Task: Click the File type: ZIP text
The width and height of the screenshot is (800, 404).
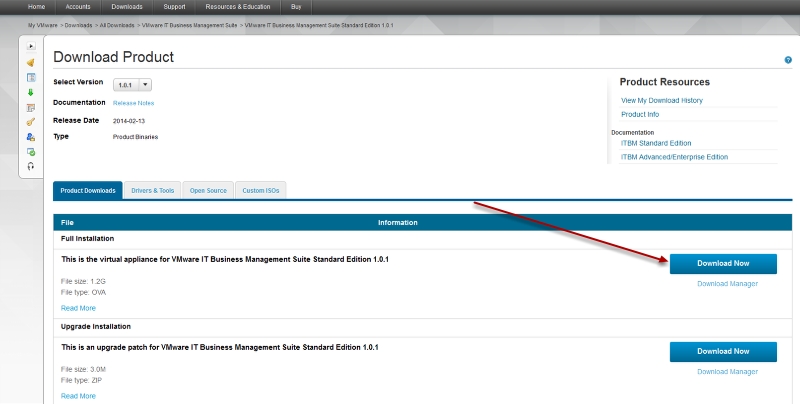Action: pyautogui.click(x=81, y=380)
